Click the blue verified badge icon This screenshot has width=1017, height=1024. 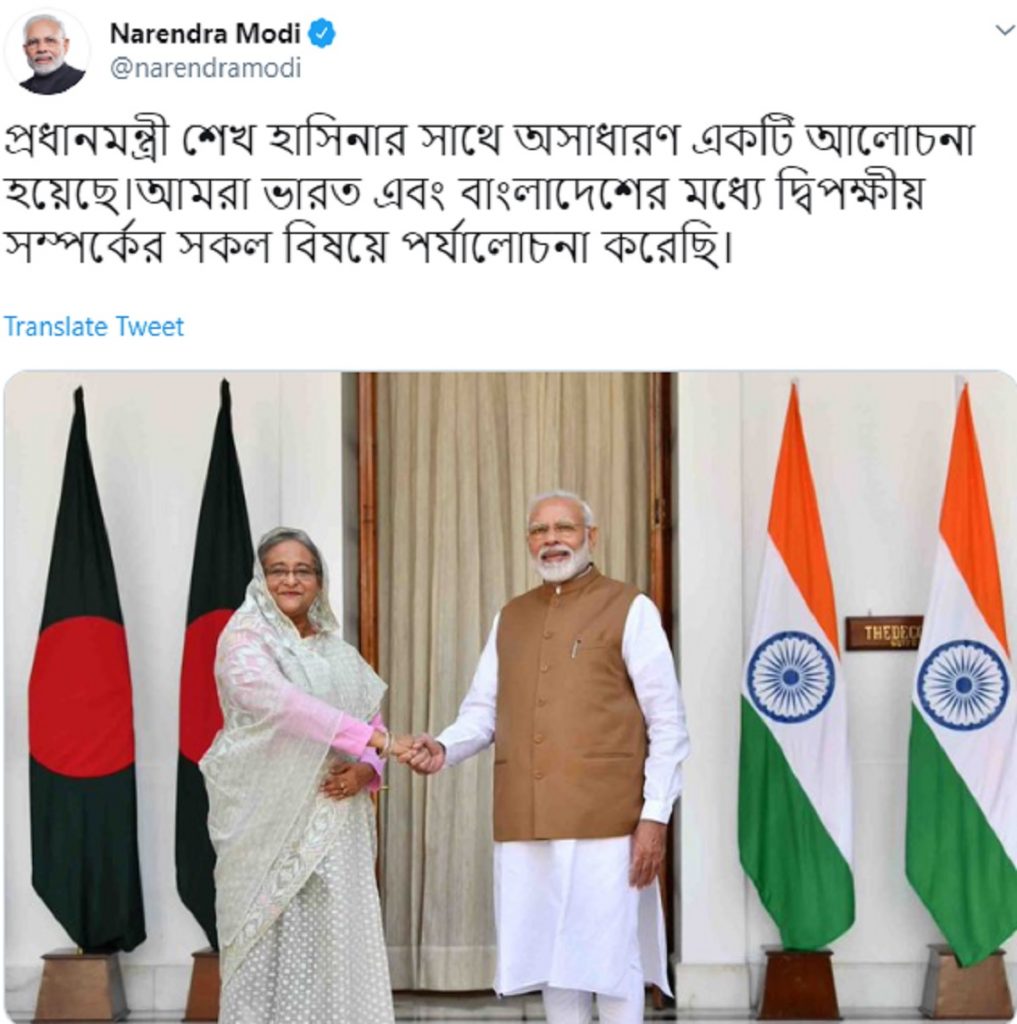point(321,34)
